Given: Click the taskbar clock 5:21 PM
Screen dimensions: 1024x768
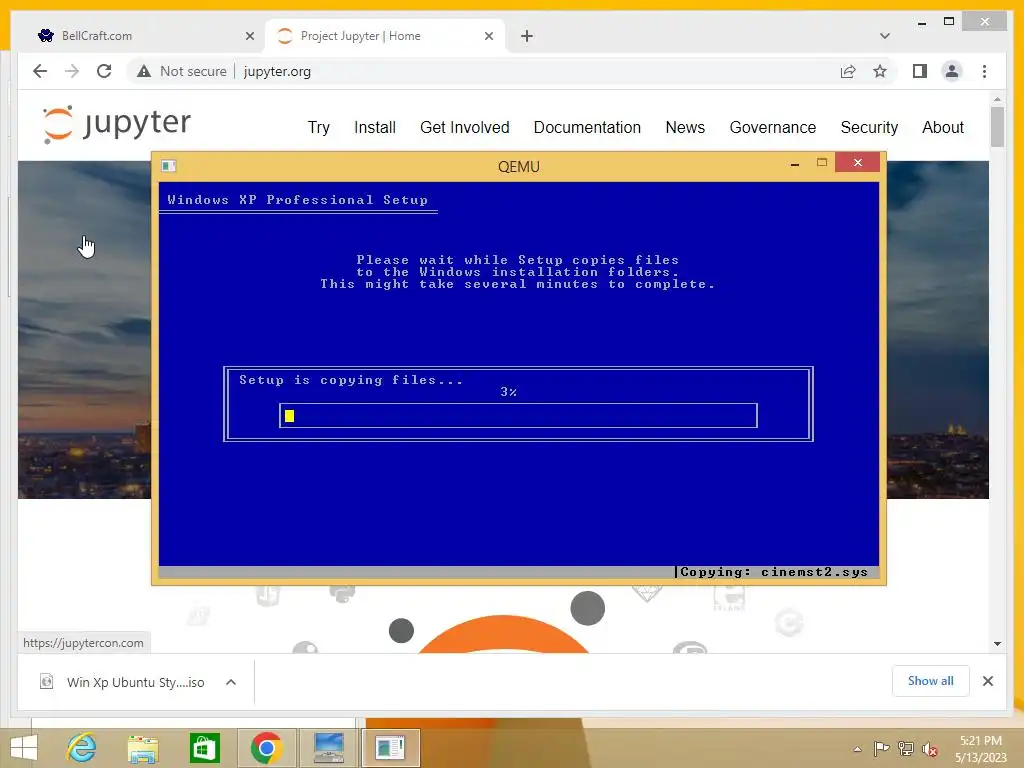Looking at the screenshot, I should [980, 741].
